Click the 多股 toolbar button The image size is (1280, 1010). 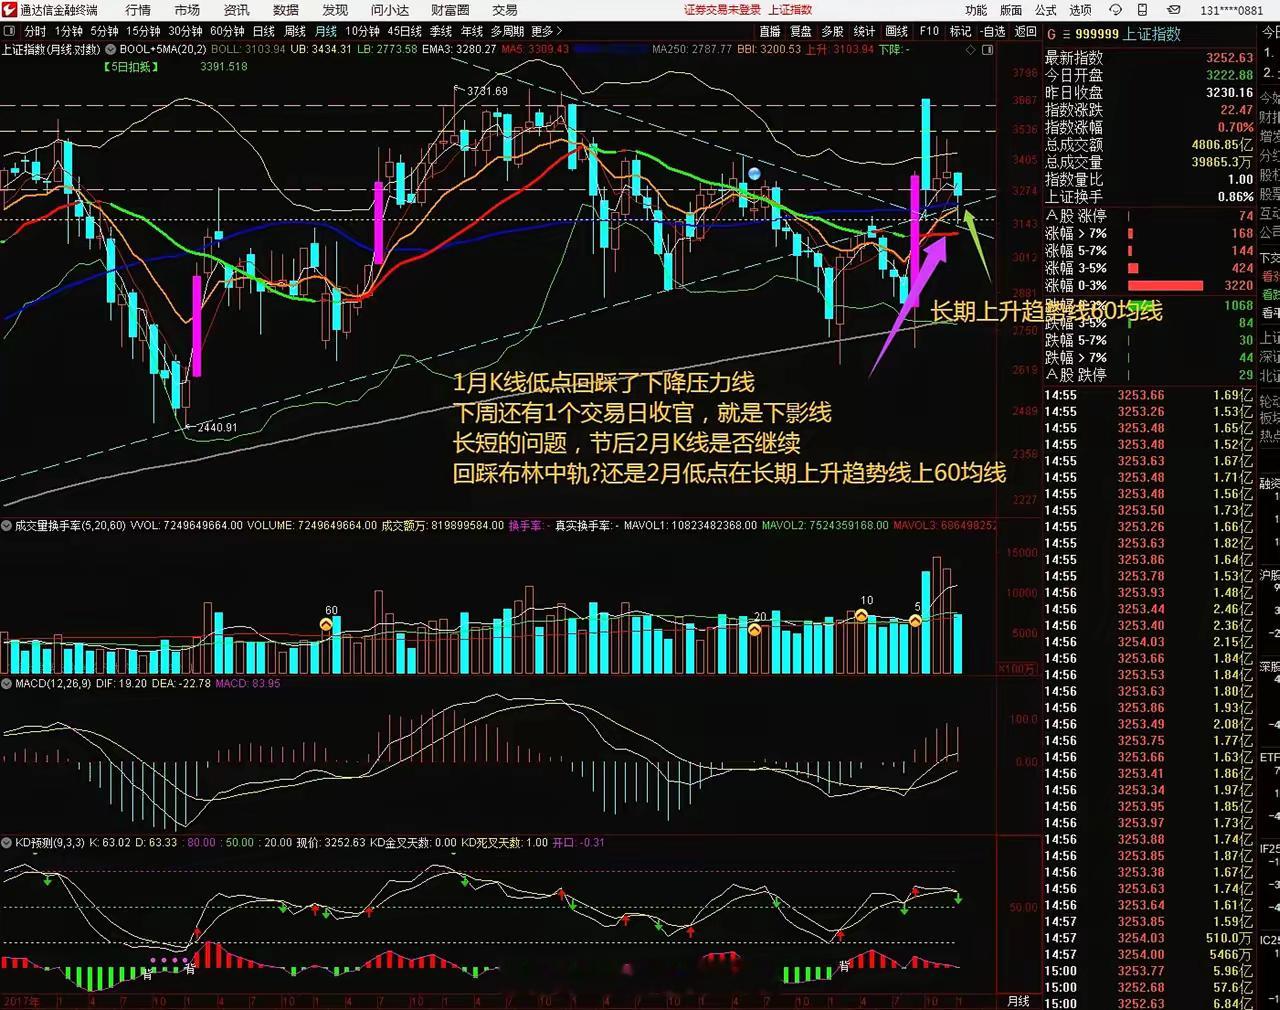[833, 32]
